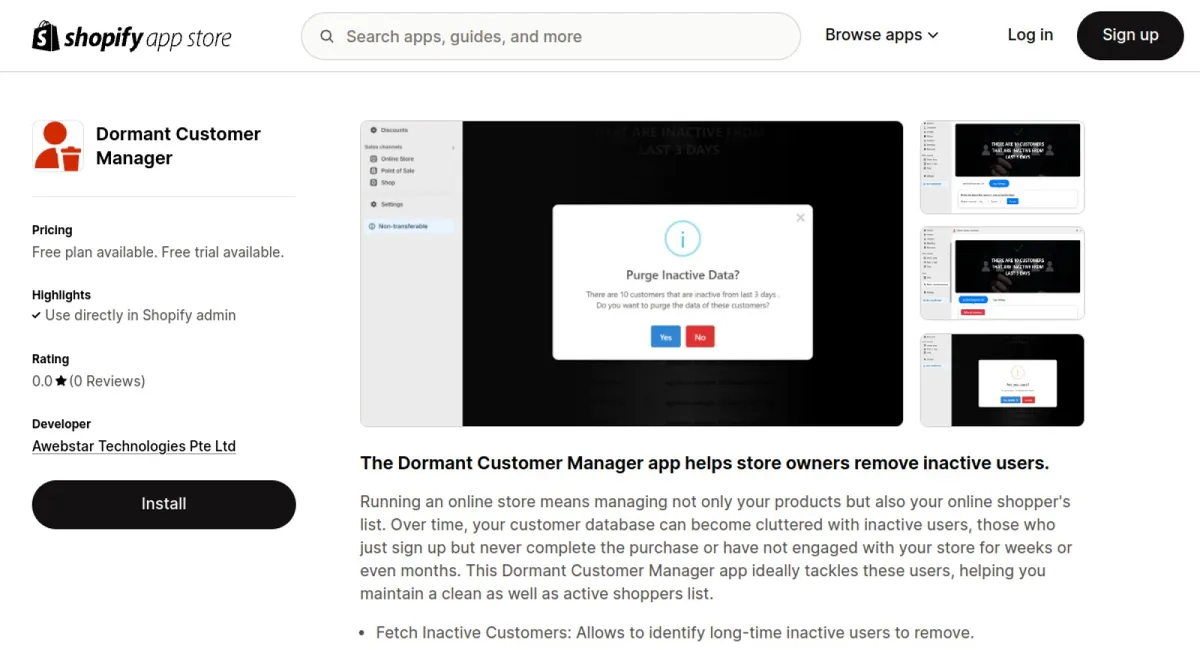
Task: Click the rating star icon
Action: [61, 381]
